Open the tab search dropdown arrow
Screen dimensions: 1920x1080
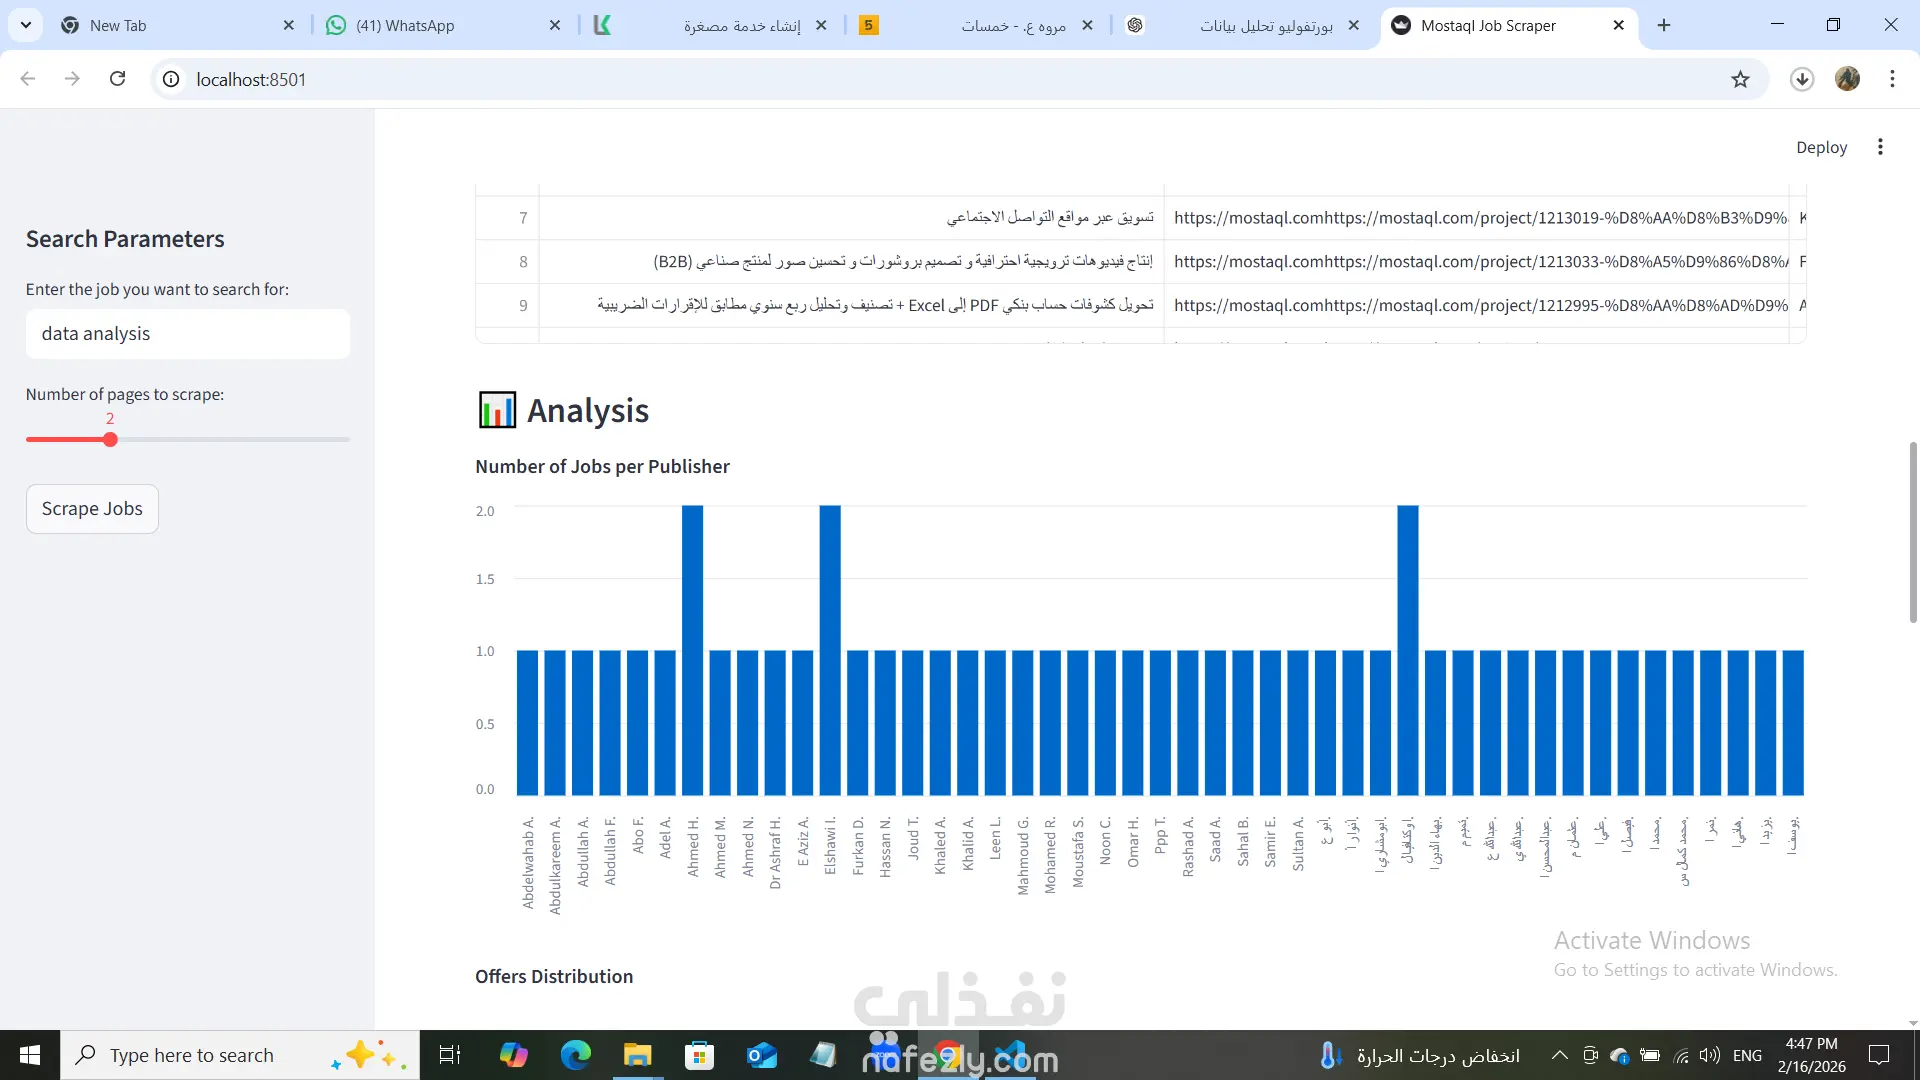click(26, 25)
